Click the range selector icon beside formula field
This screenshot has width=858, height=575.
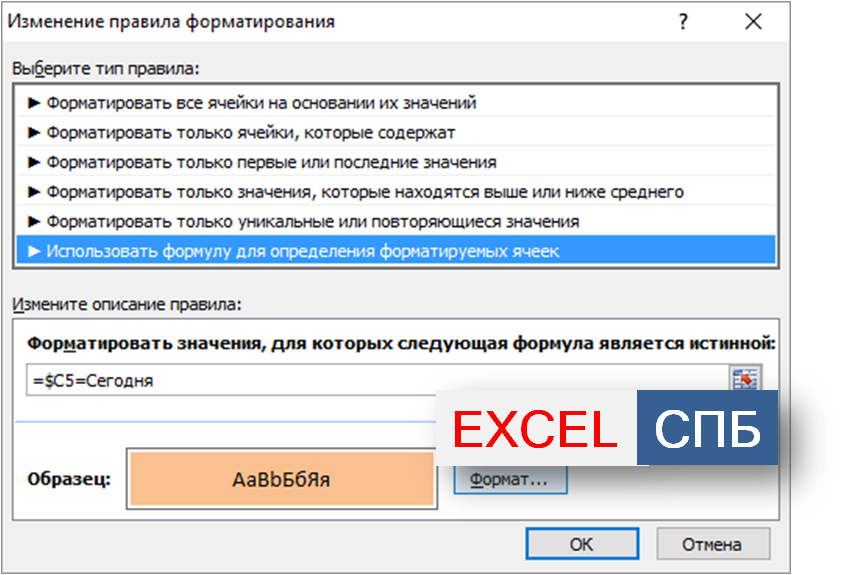(745, 380)
